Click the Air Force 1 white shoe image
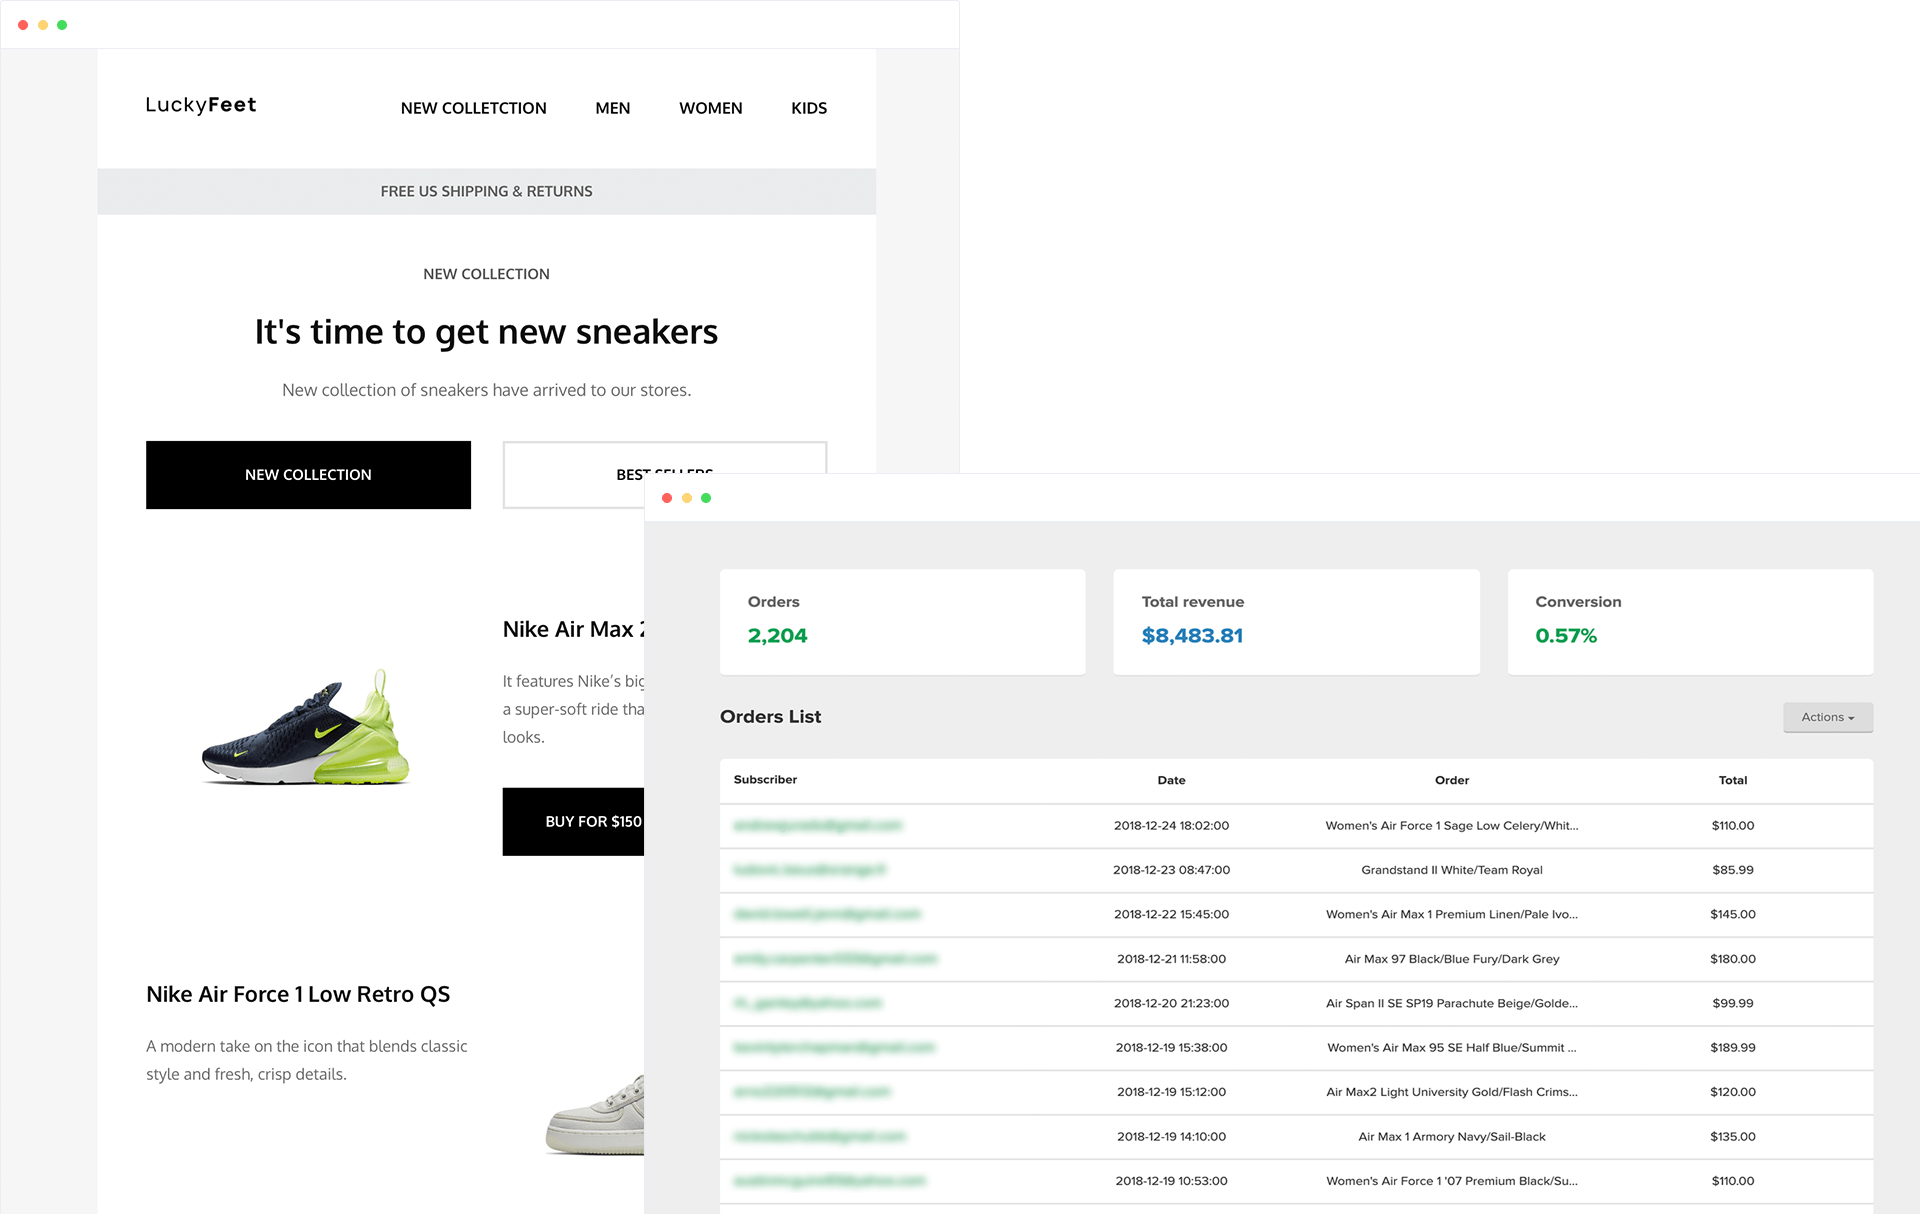The image size is (1920, 1214). (595, 1115)
